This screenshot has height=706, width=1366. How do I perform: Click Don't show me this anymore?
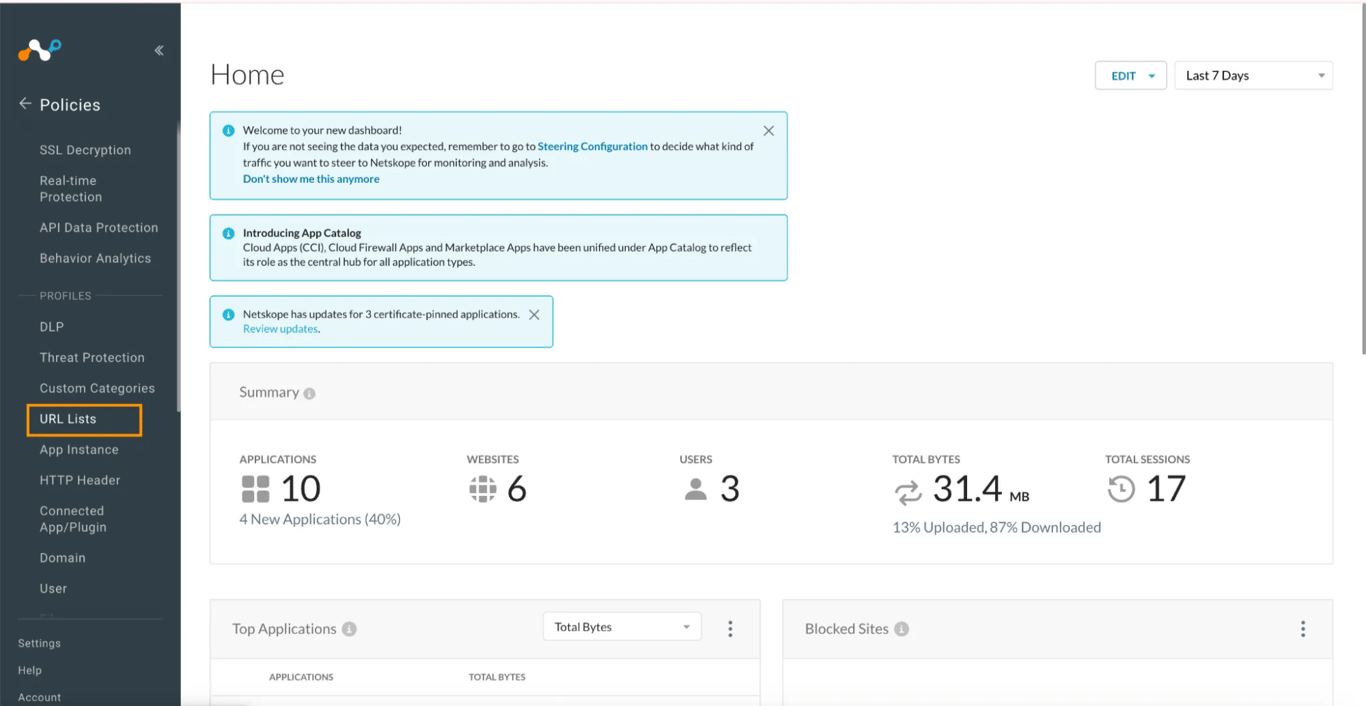311,179
